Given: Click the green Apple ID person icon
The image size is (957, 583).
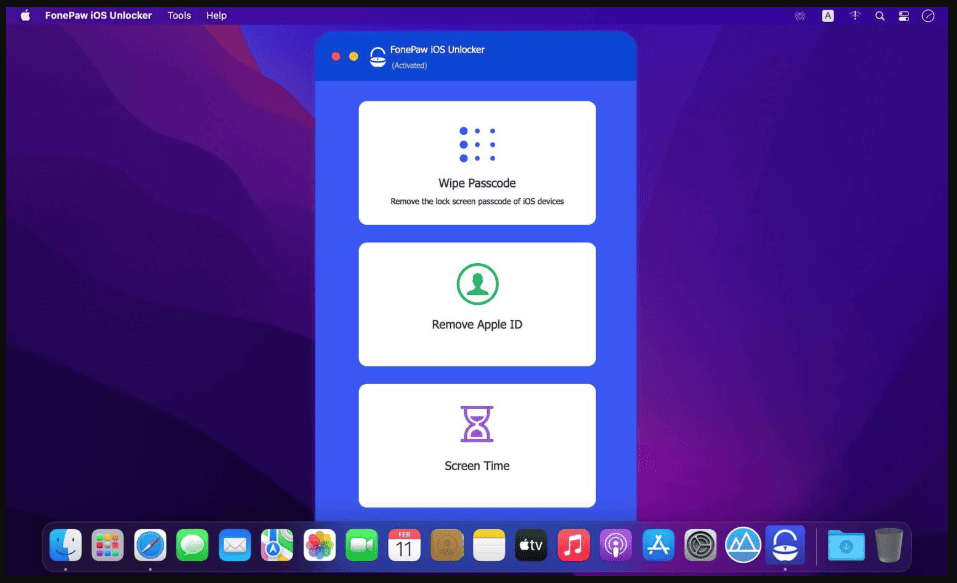Looking at the screenshot, I should point(477,284).
